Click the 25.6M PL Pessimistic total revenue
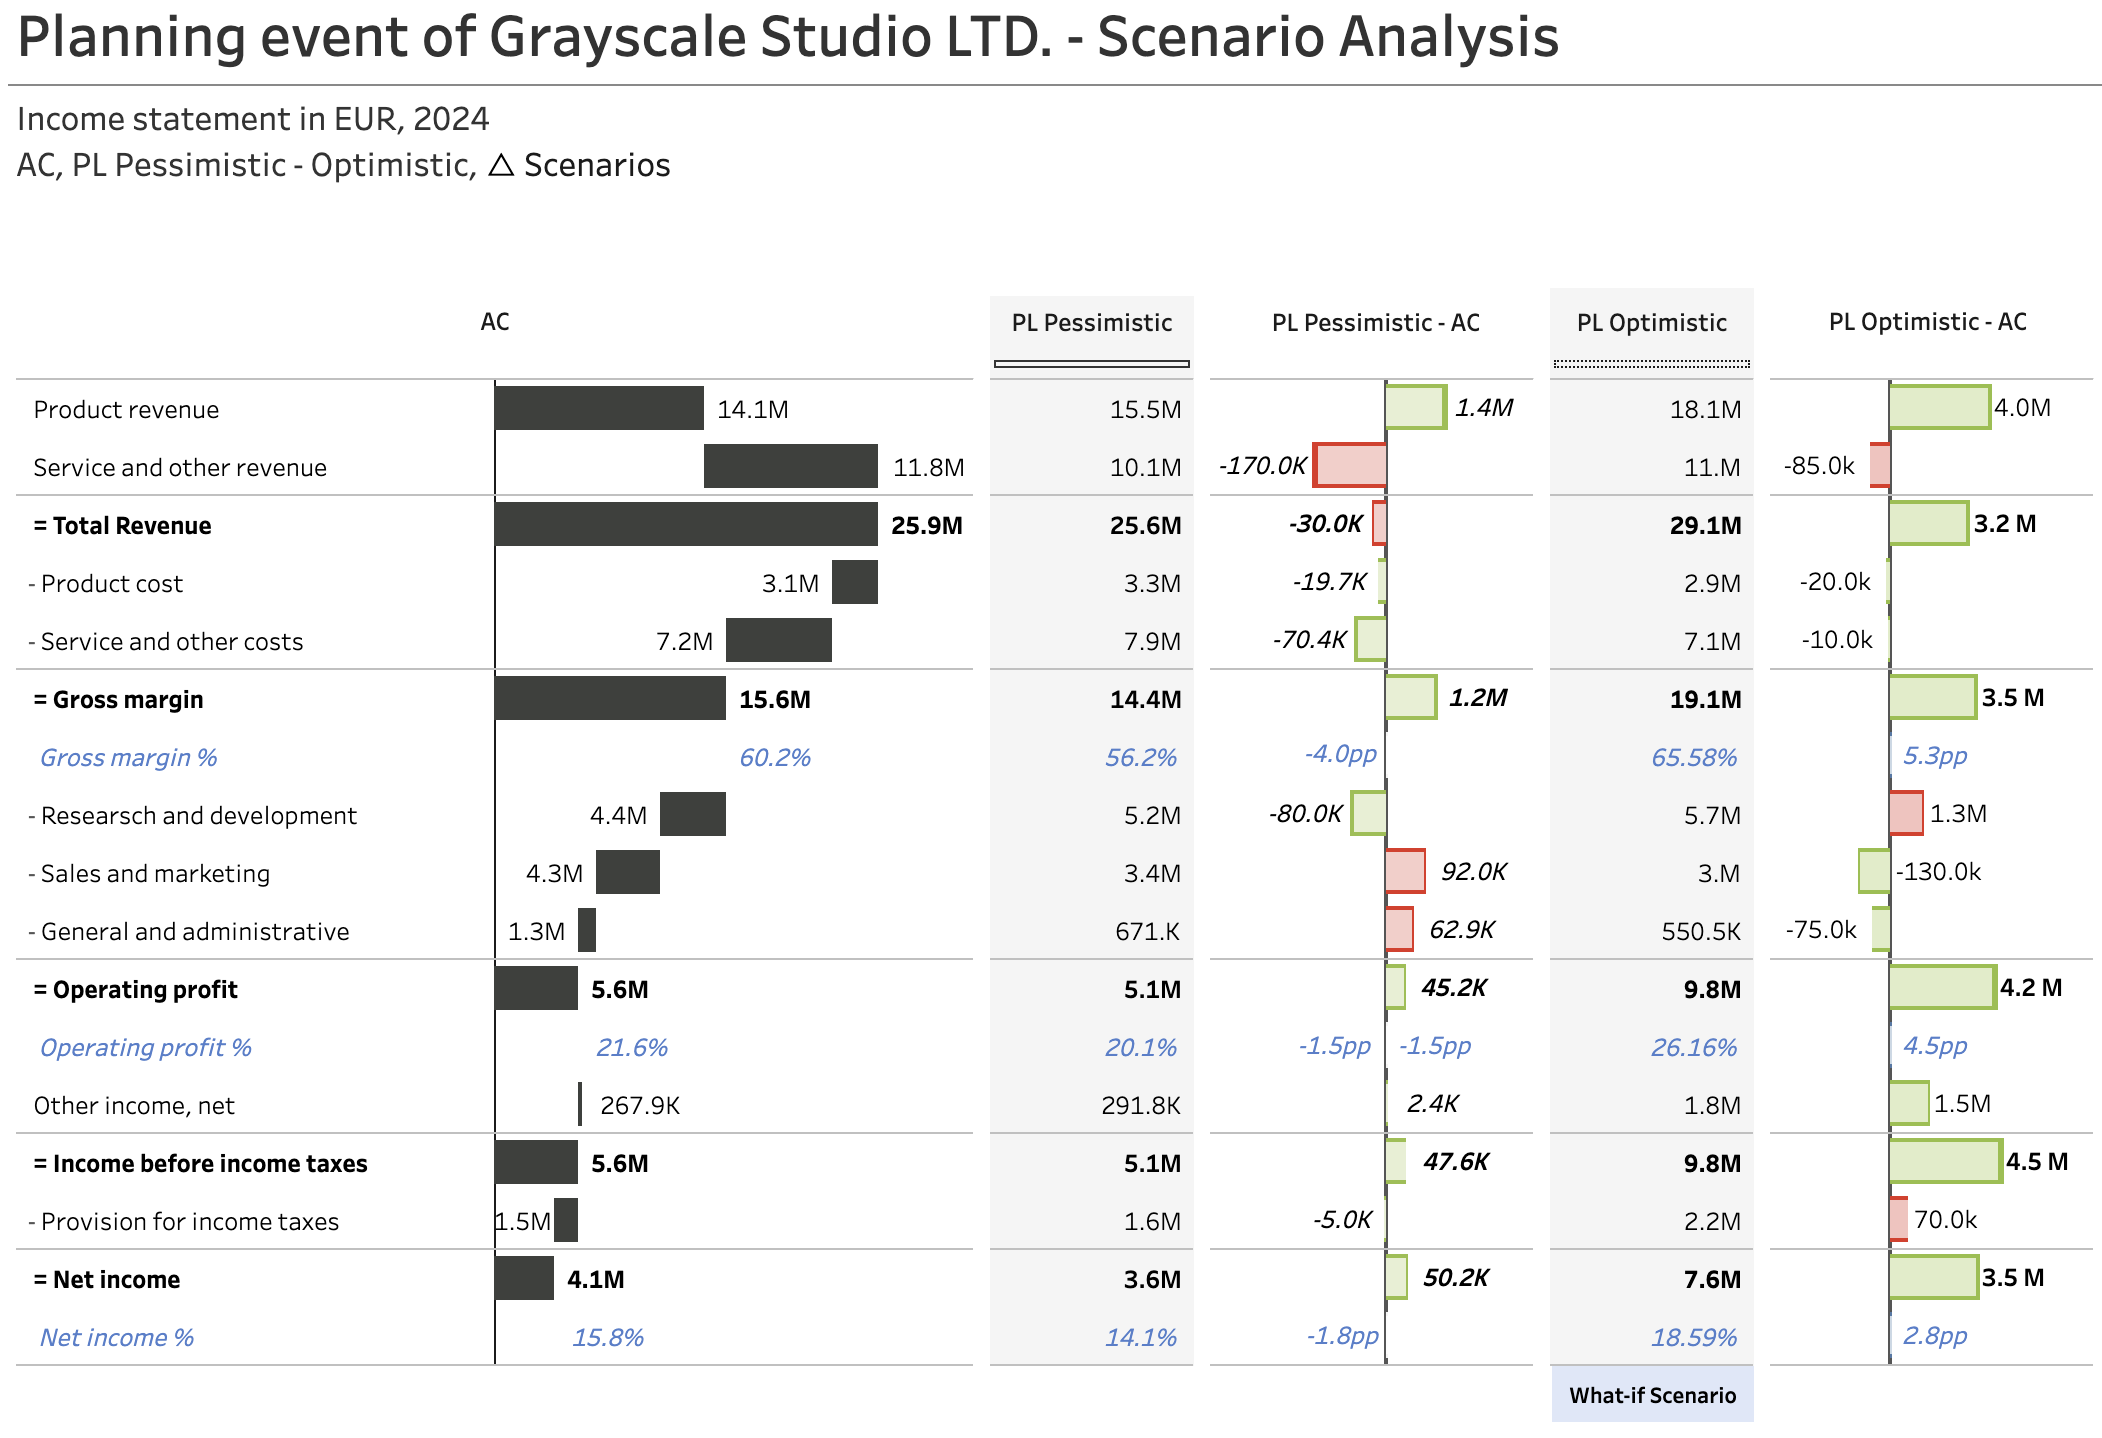 1146,525
